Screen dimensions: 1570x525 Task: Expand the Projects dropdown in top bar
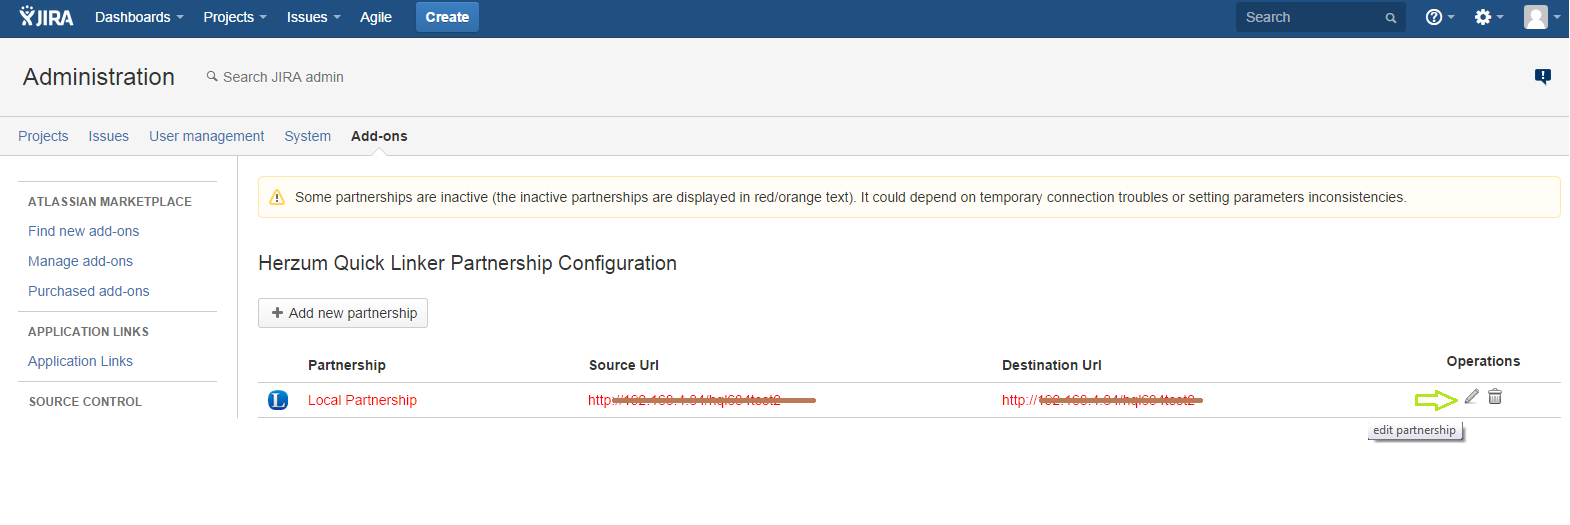pos(235,17)
